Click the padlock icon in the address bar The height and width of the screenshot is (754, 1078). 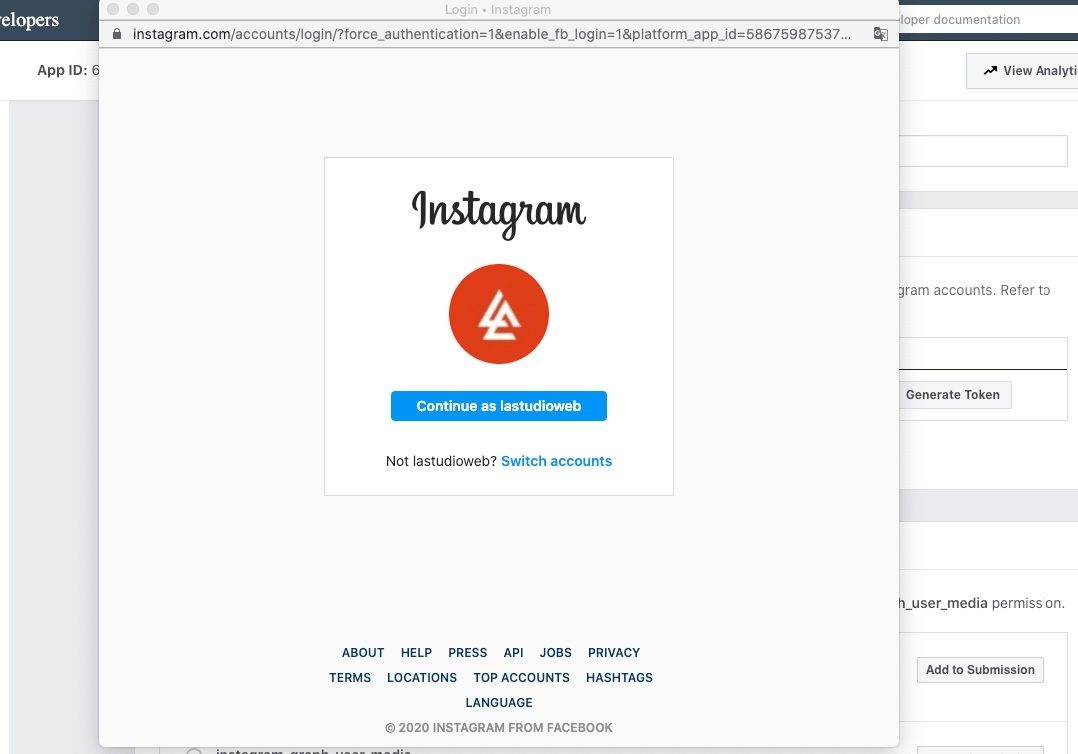point(117,34)
